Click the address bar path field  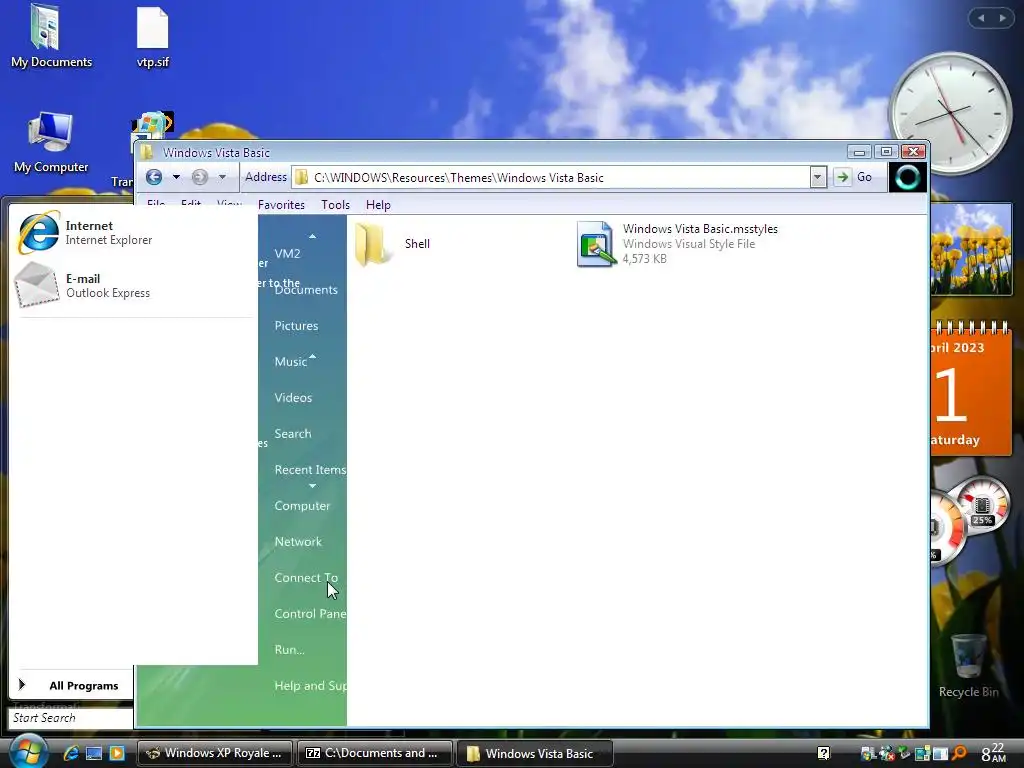click(551, 178)
